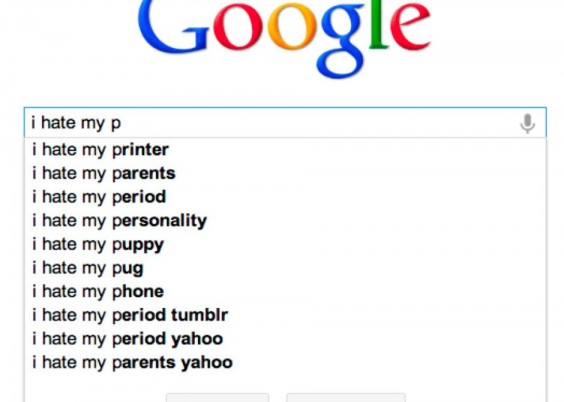
Task: Pick suggestion 'i hate my personality'
Action: click(x=285, y=221)
